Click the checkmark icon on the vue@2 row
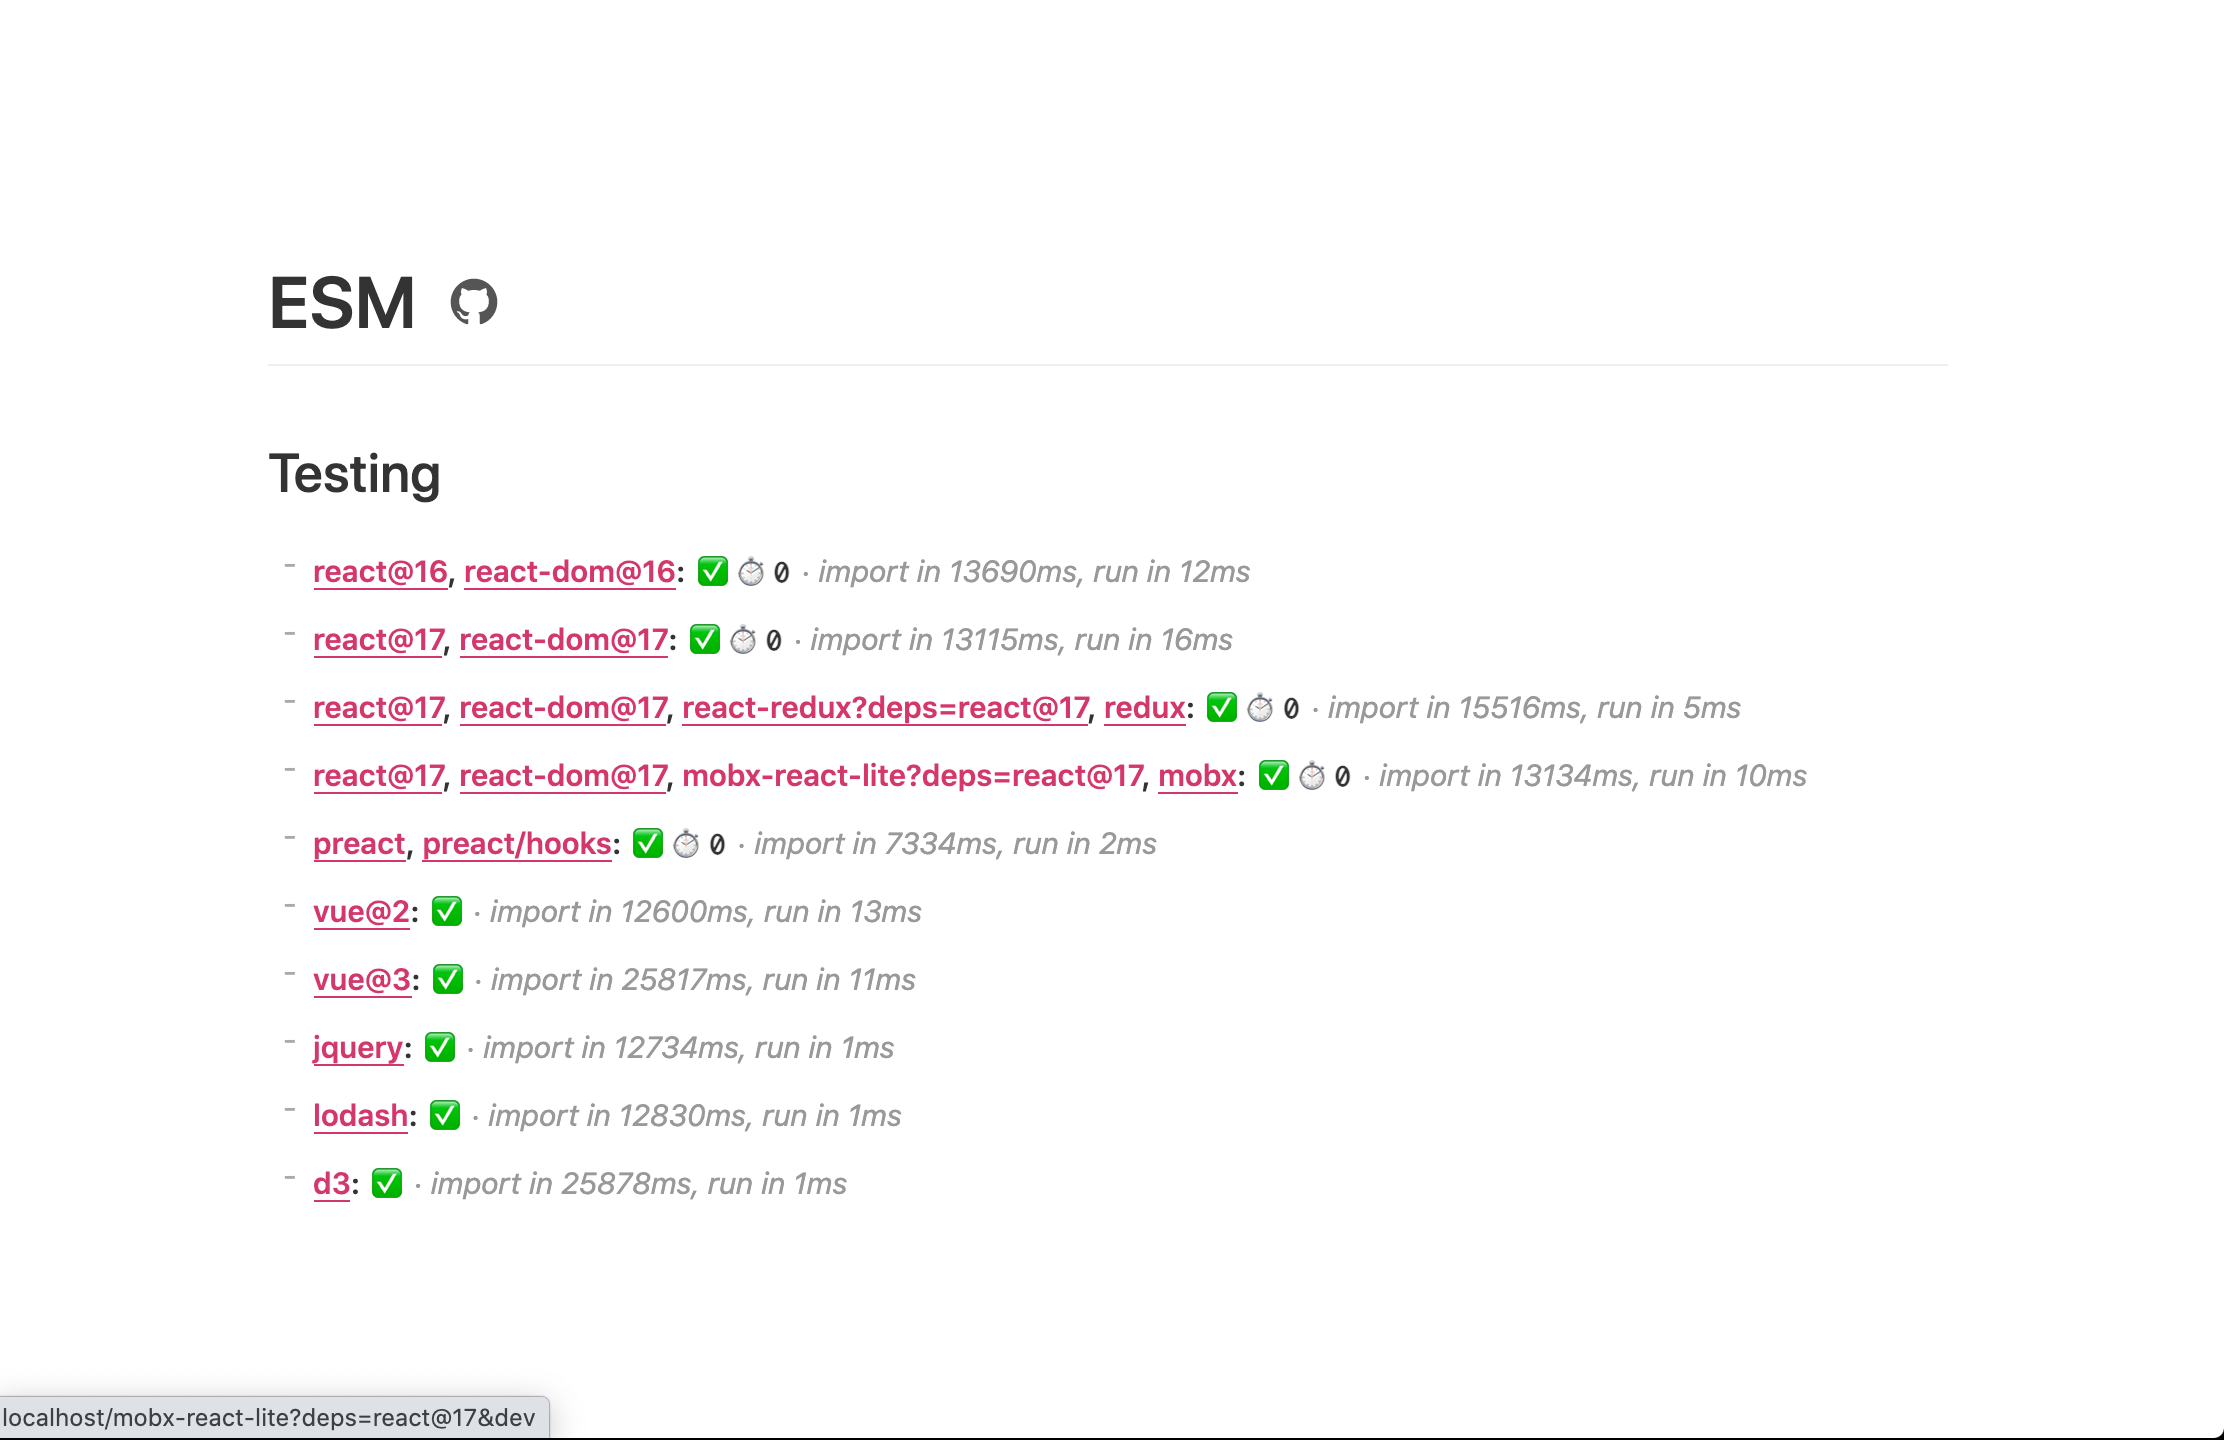2224x1440 pixels. [447, 911]
